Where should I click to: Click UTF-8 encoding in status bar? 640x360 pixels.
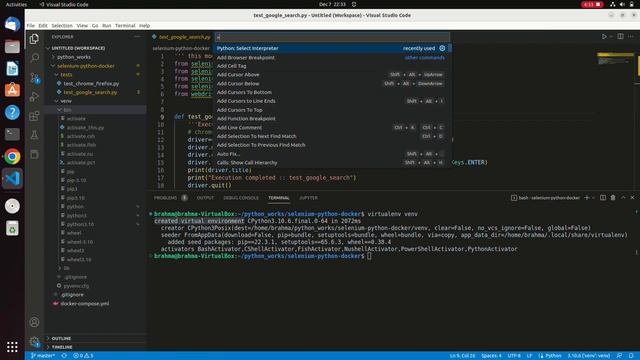pyautogui.click(x=514, y=356)
